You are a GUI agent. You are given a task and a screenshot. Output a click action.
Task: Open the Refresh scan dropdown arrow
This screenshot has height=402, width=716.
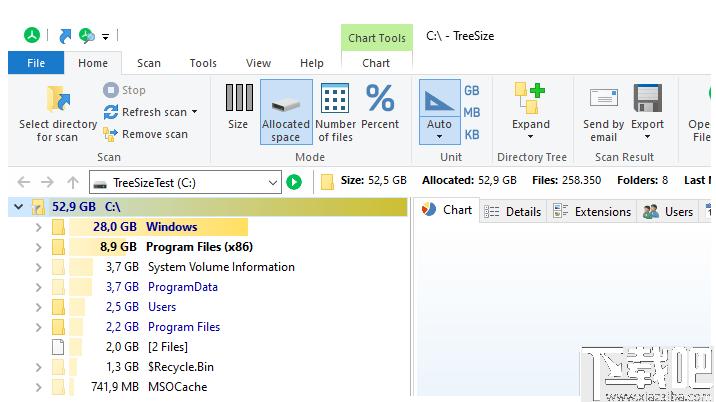click(195, 112)
